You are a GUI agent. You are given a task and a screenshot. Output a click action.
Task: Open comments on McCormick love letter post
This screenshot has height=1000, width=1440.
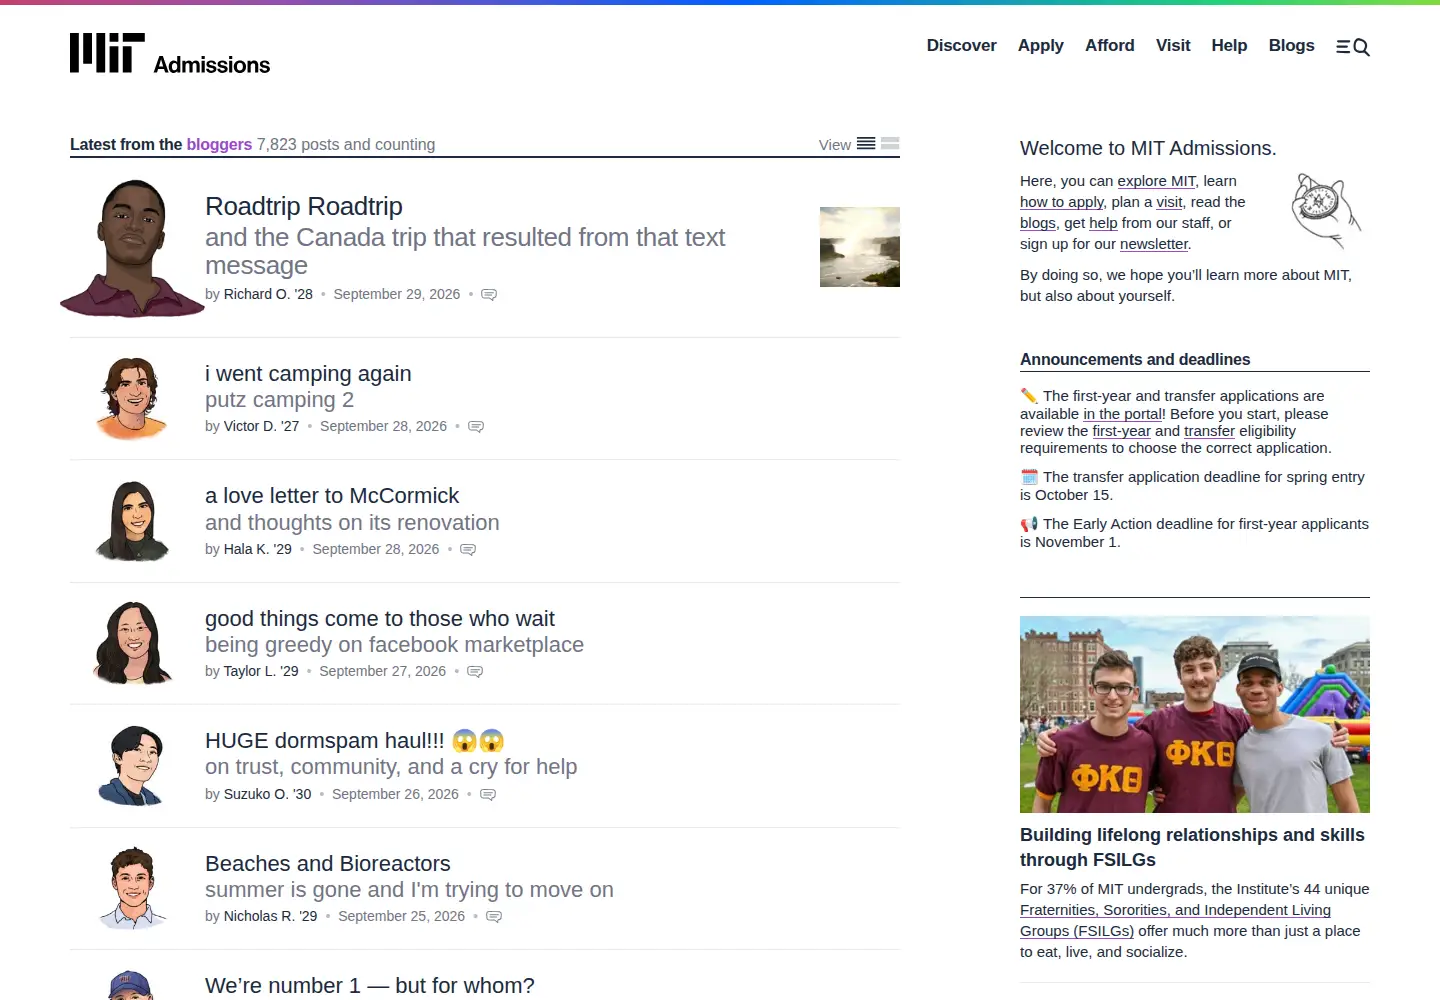(468, 550)
